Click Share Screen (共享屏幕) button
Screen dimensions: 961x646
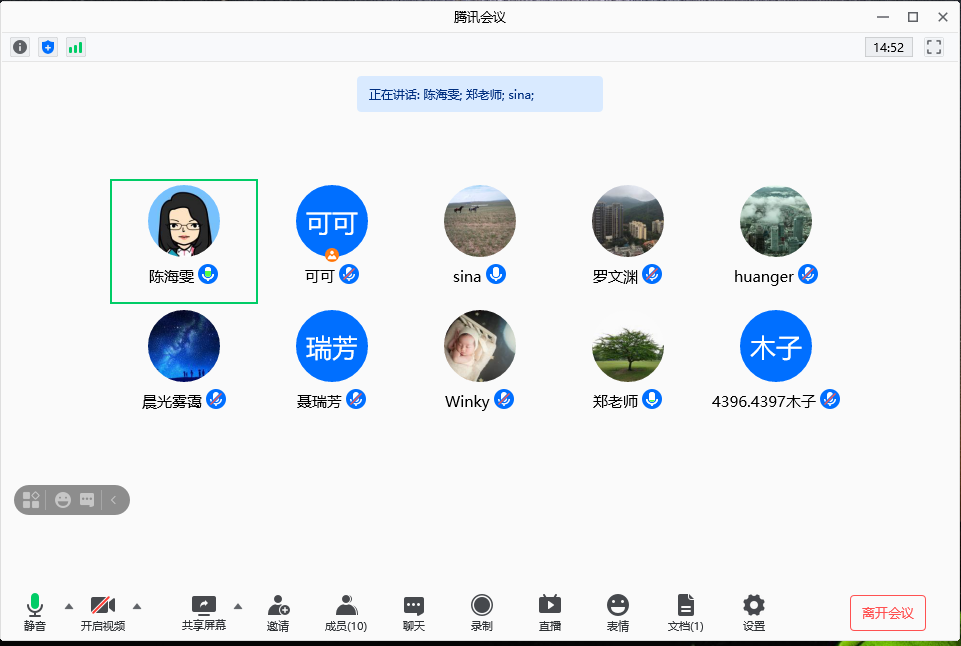click(203, 612)
